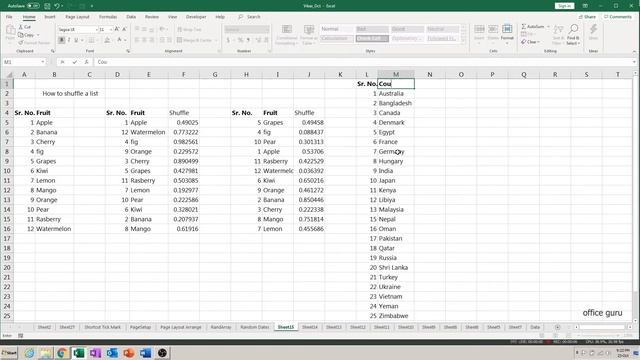This screenshot has height=360, width=640.
Task: Switch to the Developer ribbon tab
Action: (196, 17)
